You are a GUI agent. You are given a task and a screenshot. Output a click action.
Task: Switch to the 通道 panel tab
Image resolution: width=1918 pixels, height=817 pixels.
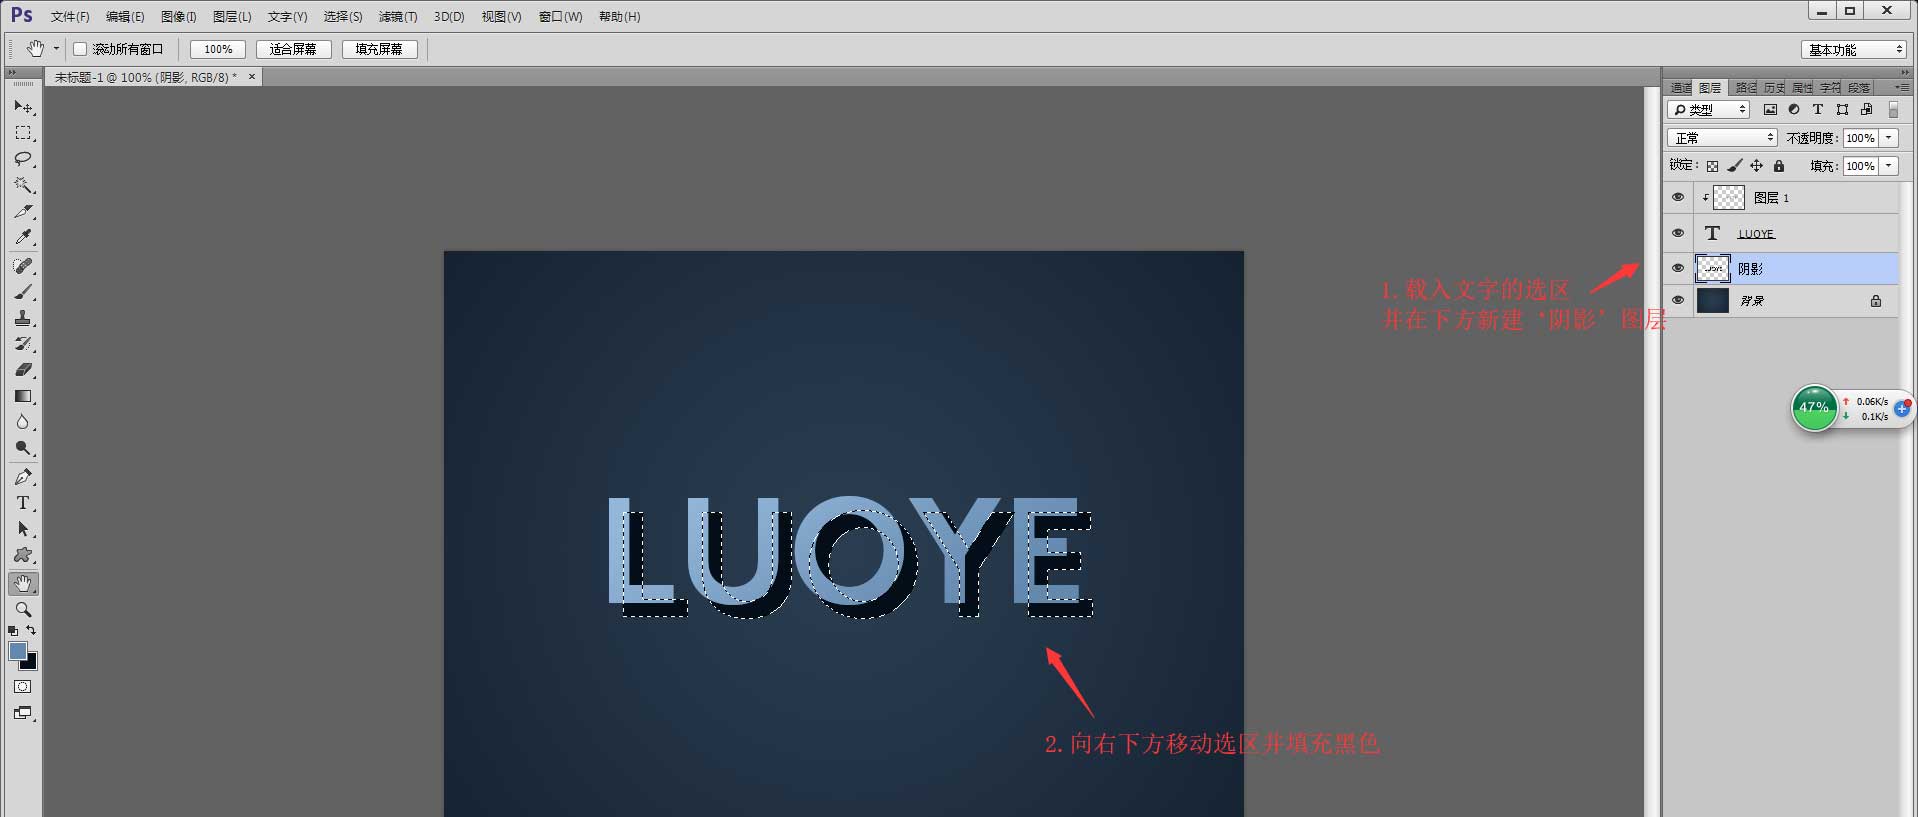[1680, 88]
